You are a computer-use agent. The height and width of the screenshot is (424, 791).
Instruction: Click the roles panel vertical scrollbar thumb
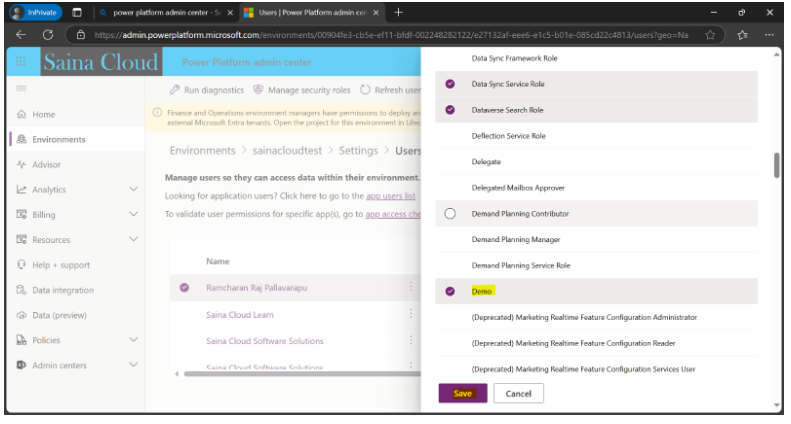(776, 166)
